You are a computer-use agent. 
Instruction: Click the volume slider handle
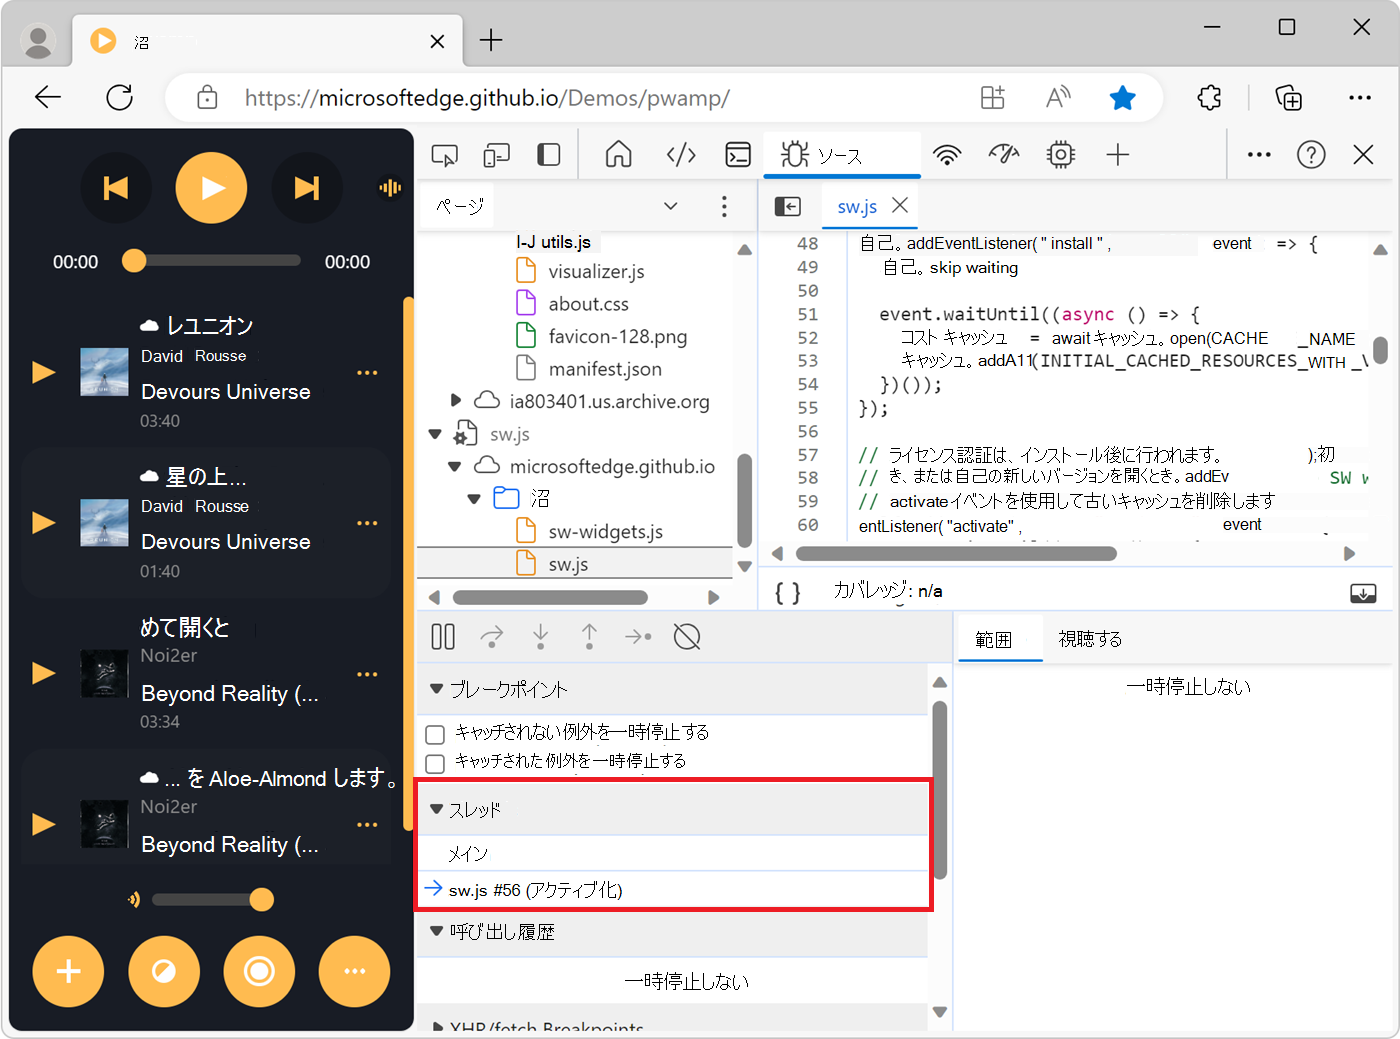point(262,899)
